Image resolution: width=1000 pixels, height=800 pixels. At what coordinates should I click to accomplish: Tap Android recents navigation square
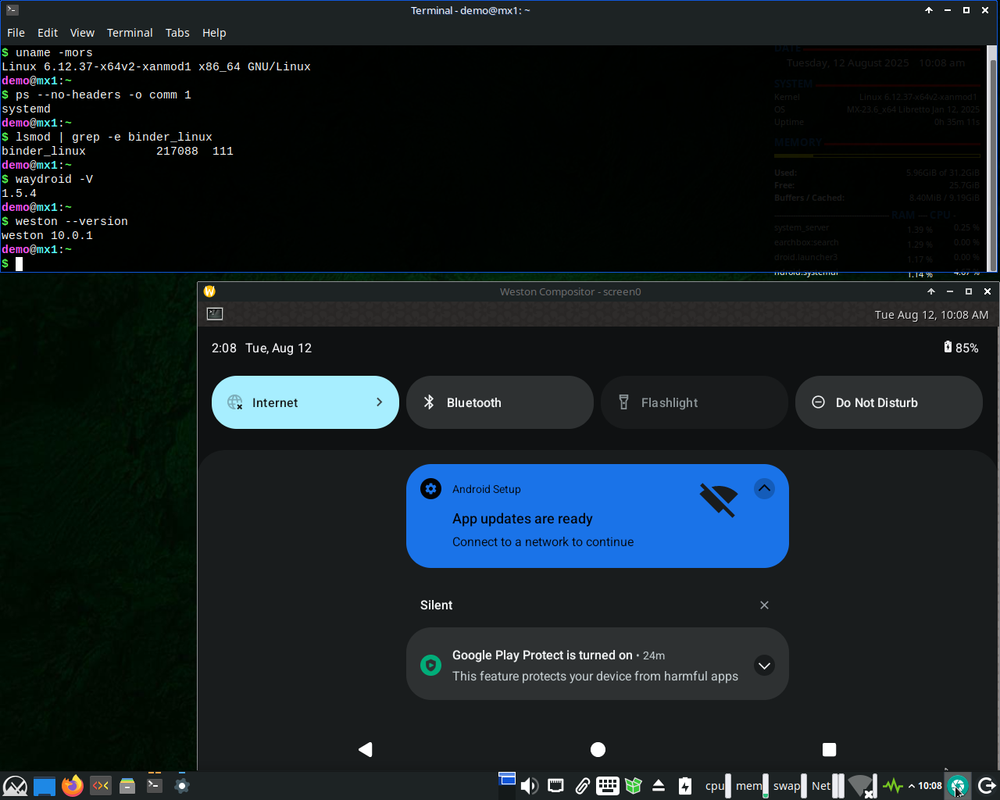(x=829, y=750)
